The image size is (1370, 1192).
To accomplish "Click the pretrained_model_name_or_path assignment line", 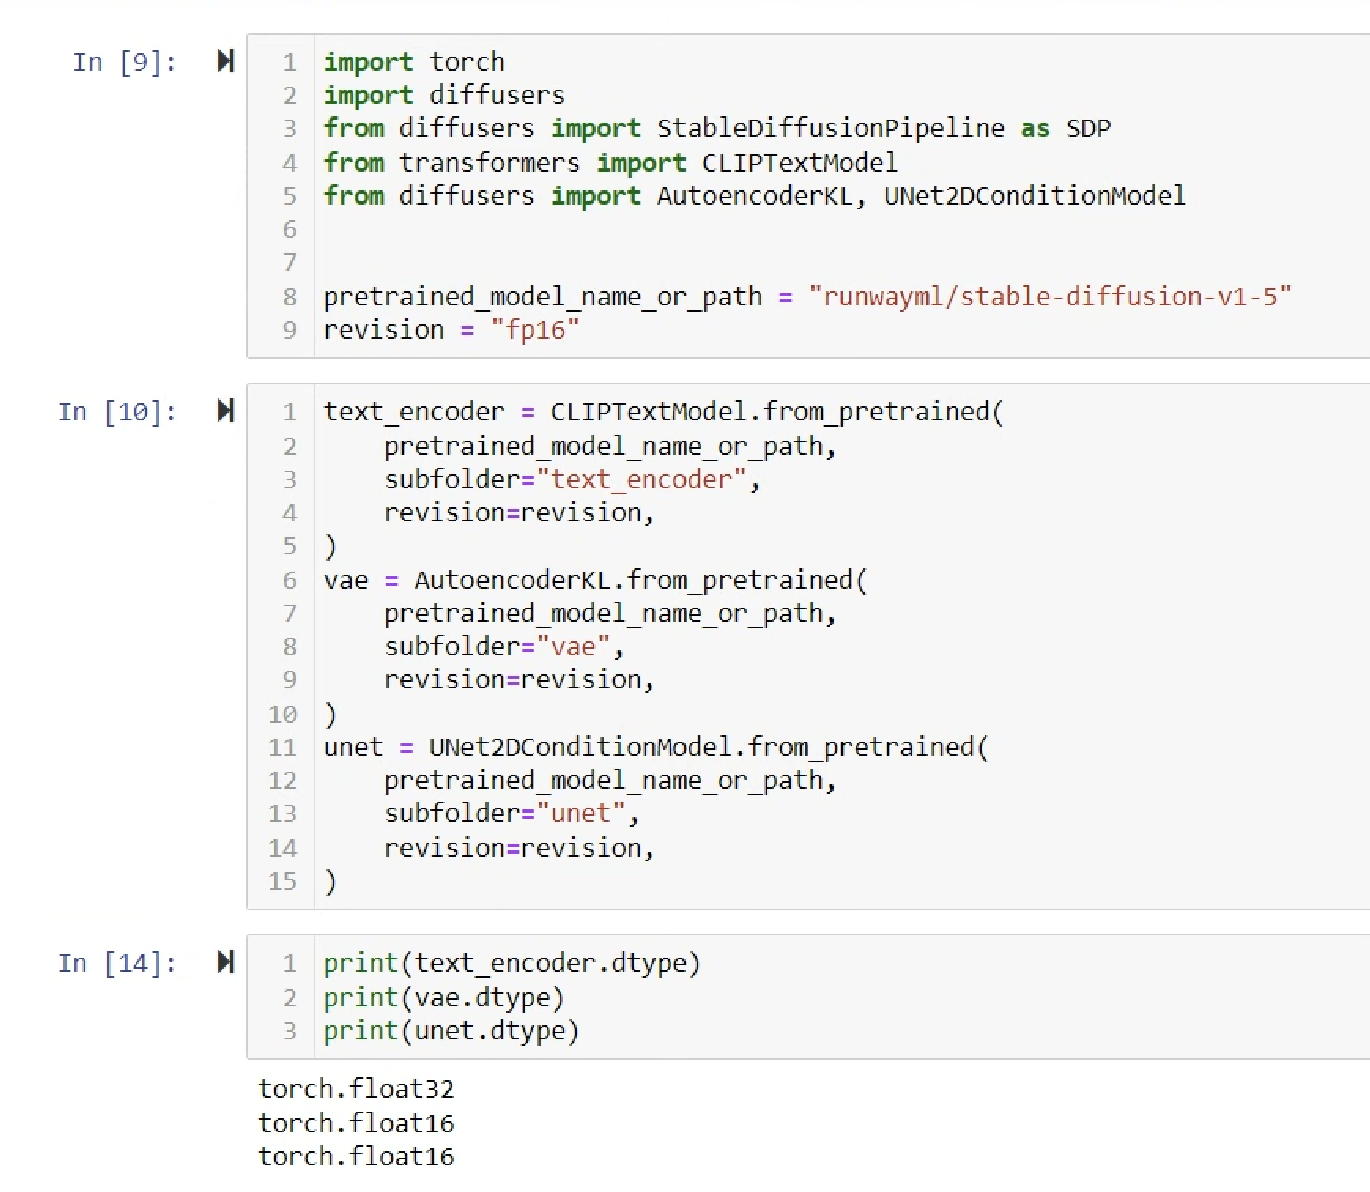I will coord(700,296).
